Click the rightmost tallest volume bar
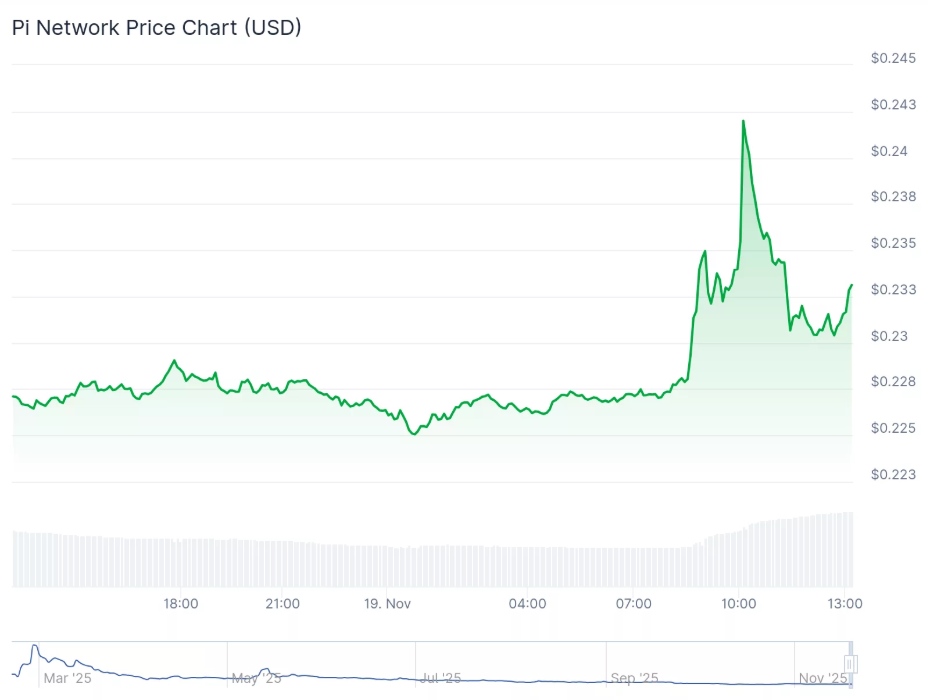This screenshot has height=700, width=928. point(850,549)
